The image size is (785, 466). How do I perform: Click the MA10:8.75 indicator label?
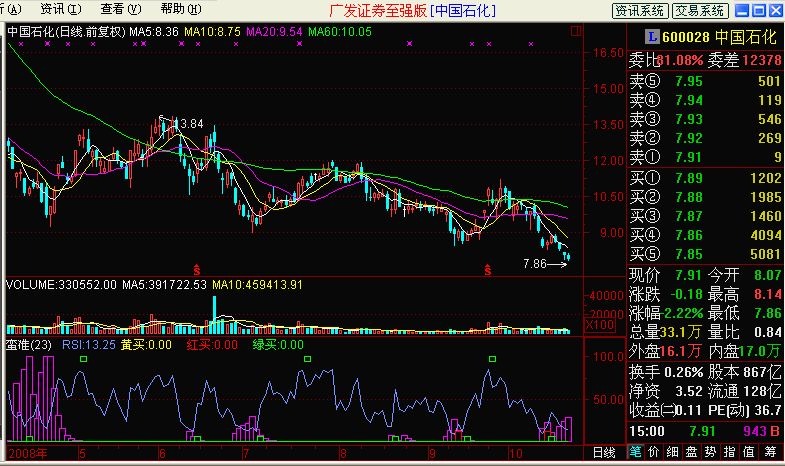pyautogui.click(x=212, y=32)
